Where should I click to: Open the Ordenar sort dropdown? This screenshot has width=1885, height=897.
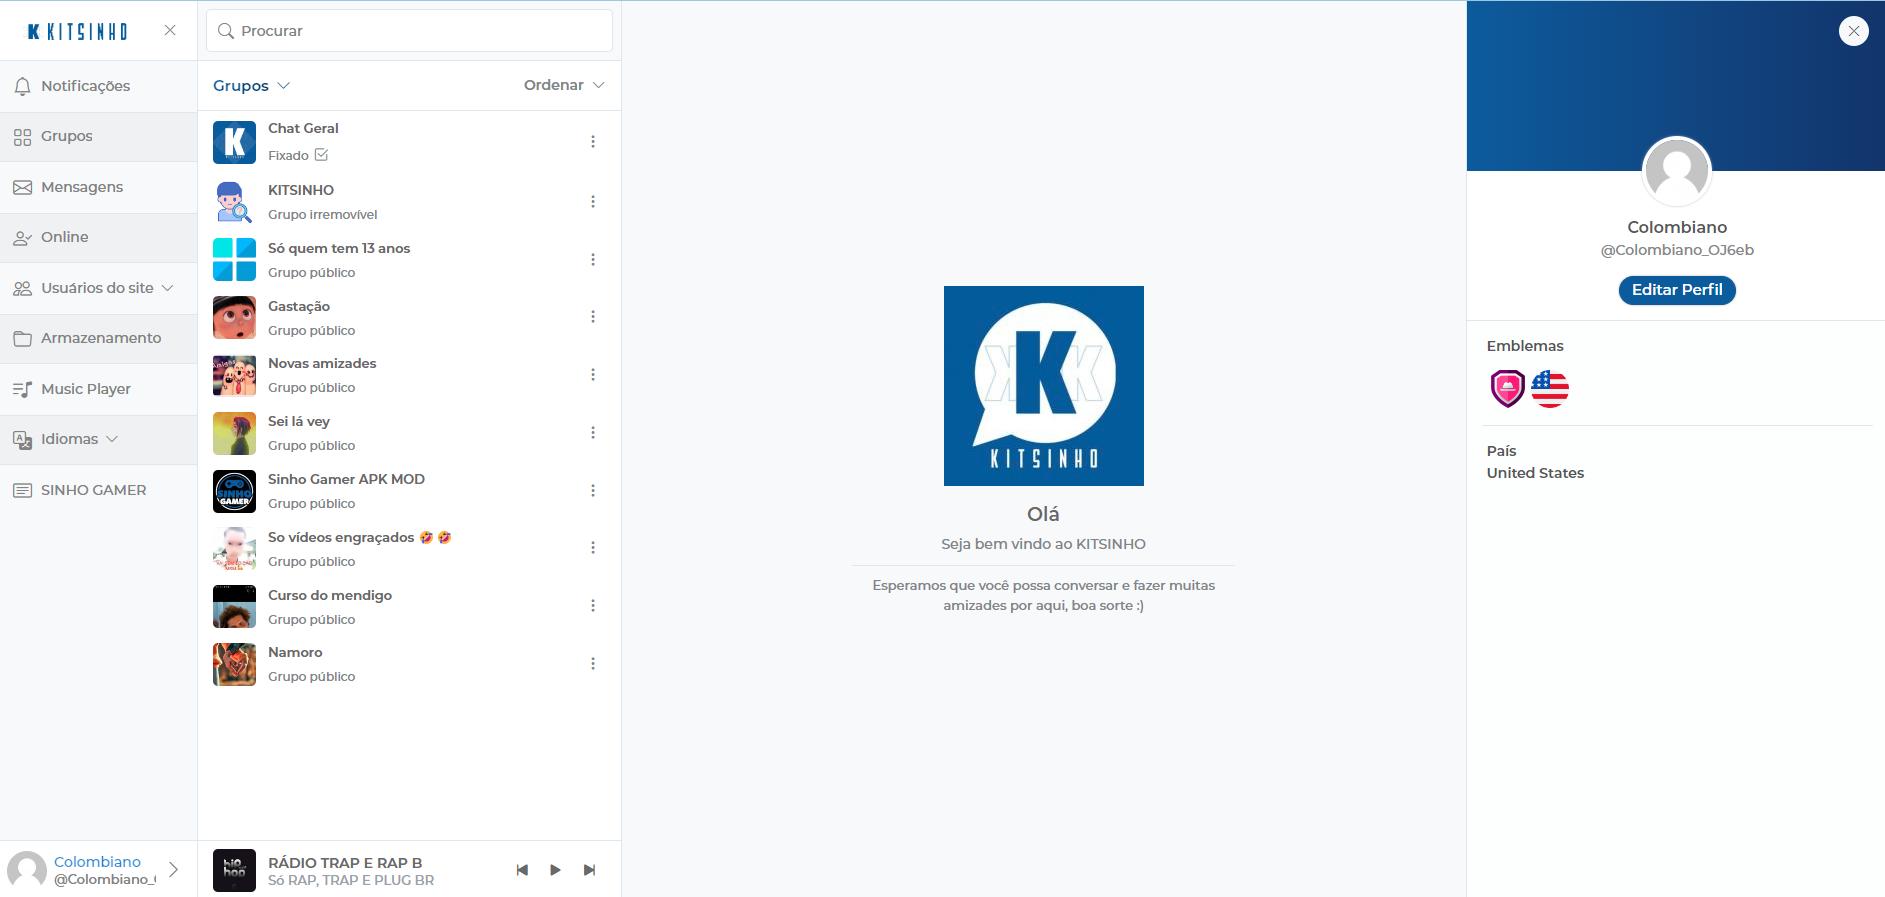pos(564,85)
